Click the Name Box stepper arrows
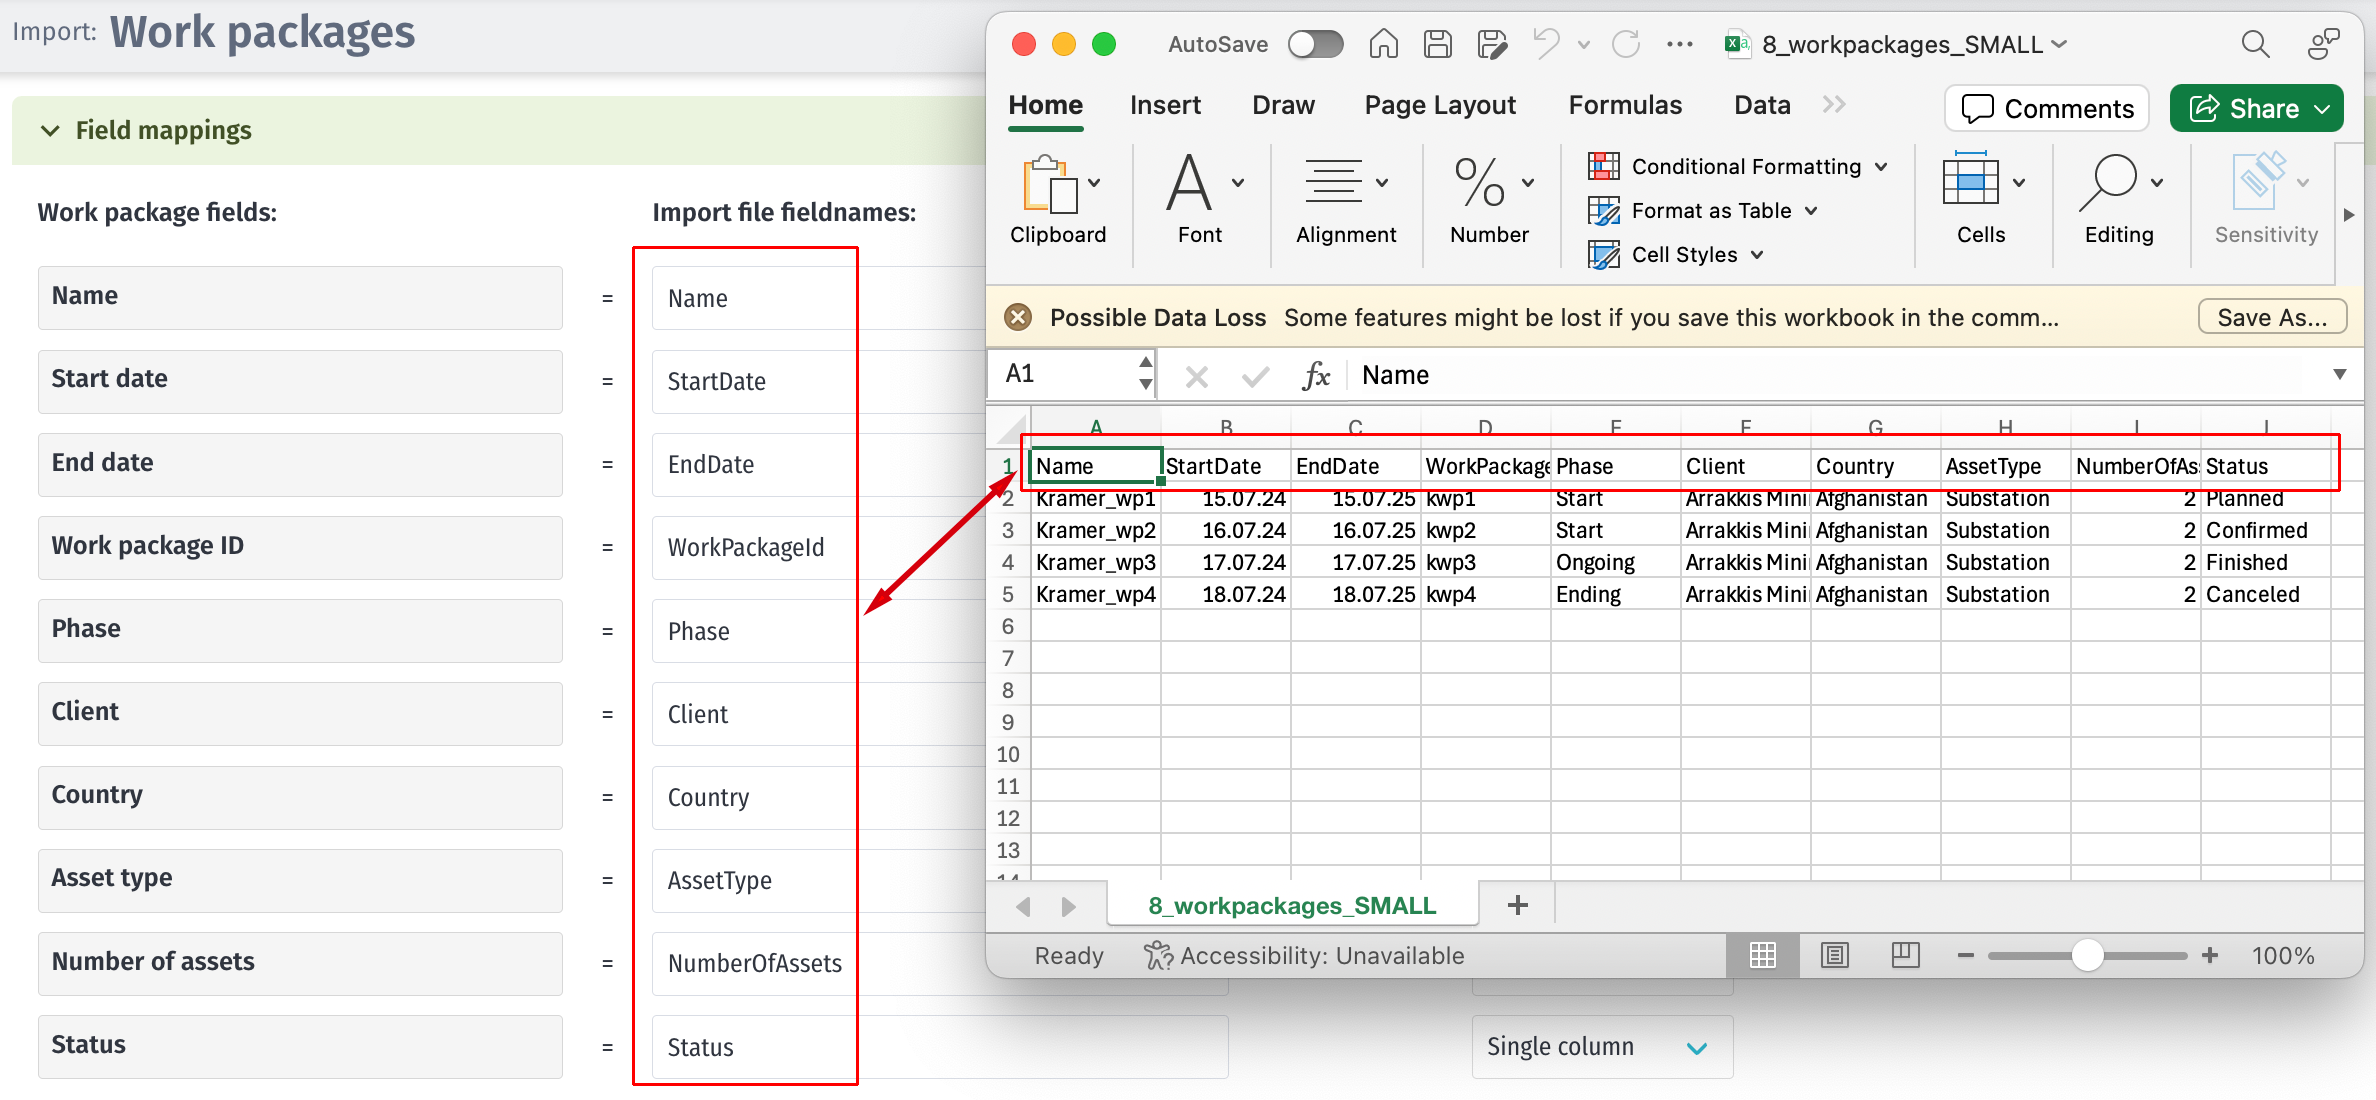This screenshot has height=1100, width=2376. click(1146, 373)
